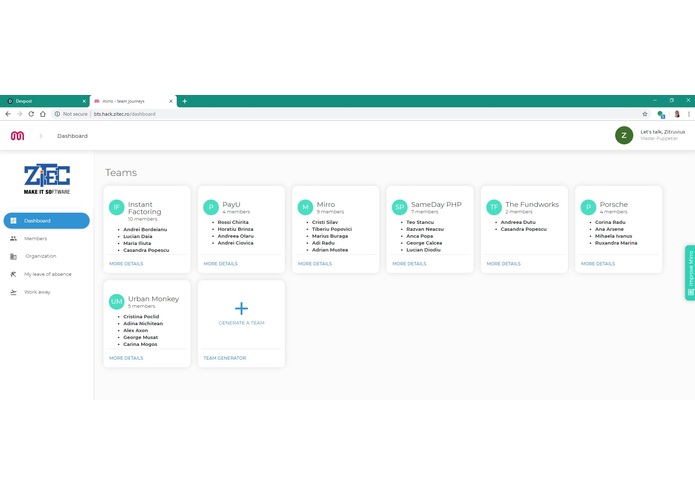The width and height of the screenshot is (695, 494).
Task: Click the SP avatar of SameDay PHP
Action: [x=400, y=207]
